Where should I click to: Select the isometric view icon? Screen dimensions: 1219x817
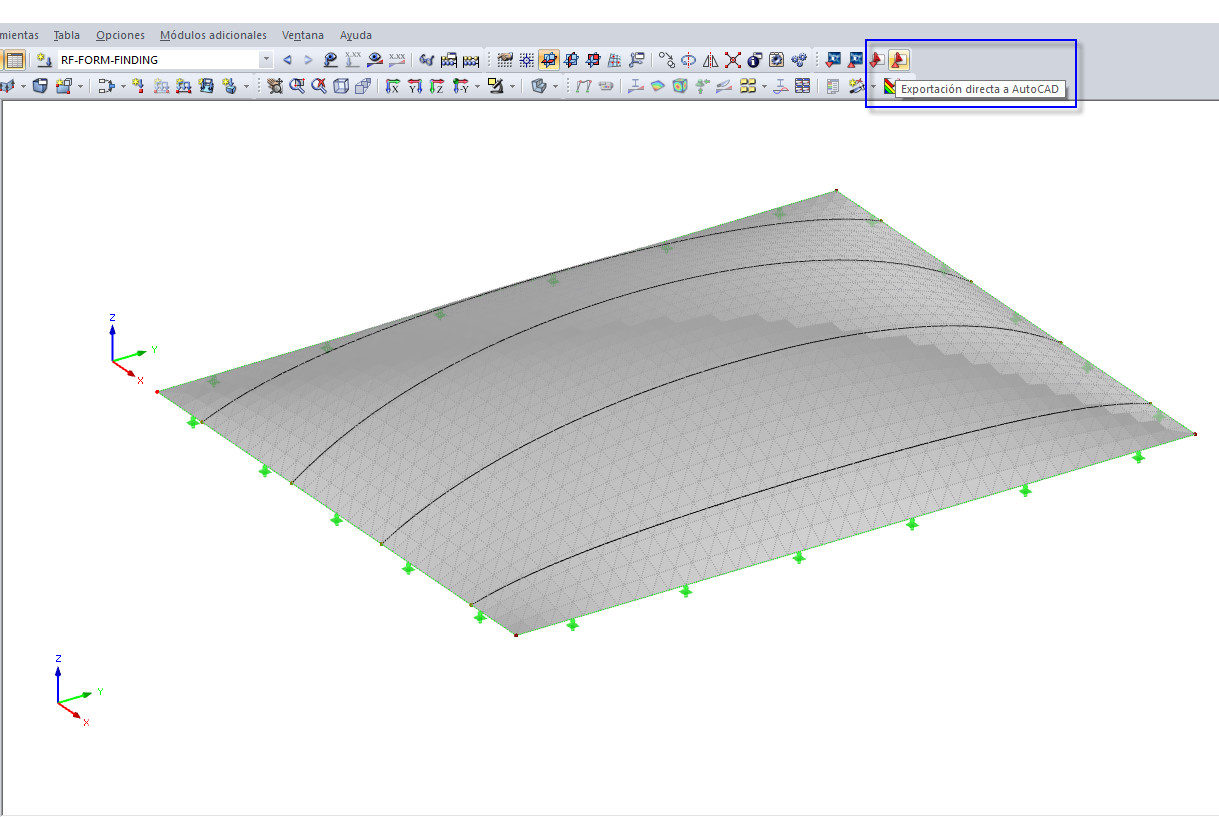(x=342, y=87)
